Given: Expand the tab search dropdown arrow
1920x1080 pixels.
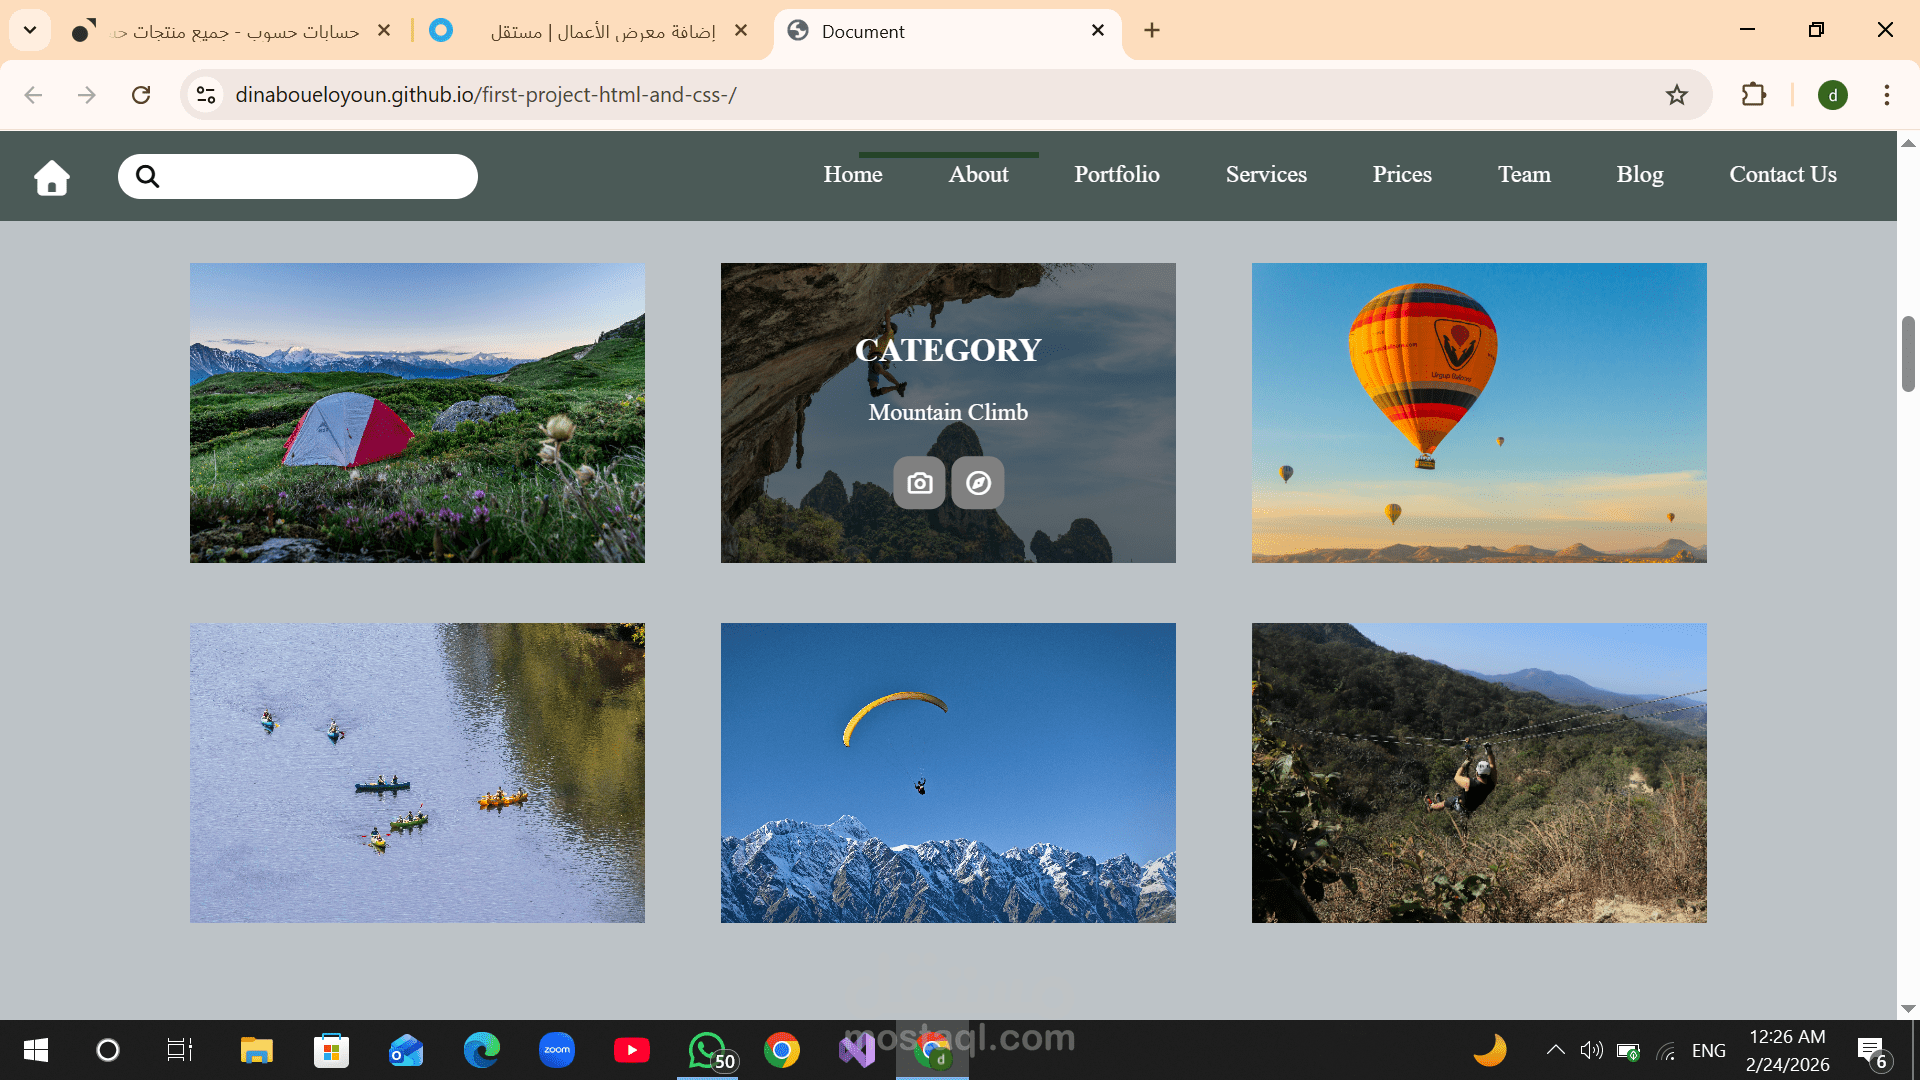Looking at the screenshot, I should pyautogui.click(x=30, y=30).
